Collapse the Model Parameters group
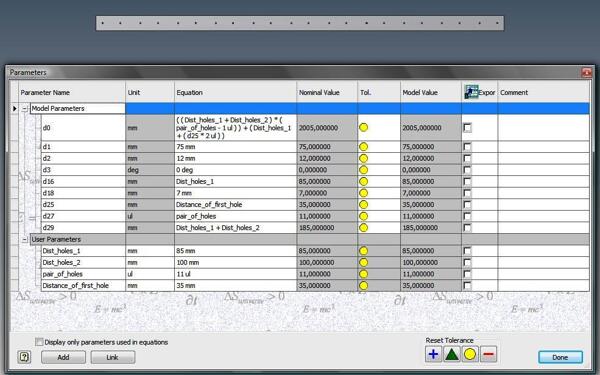The width and height of the screenshot is (600, 375). pyautogui.click(x=24, y=109)
